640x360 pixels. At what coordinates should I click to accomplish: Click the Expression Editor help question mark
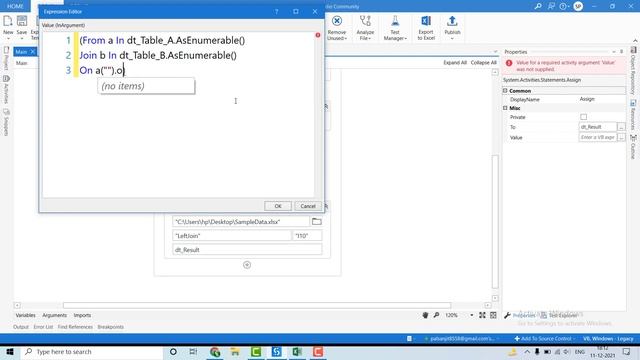point(276,11)
